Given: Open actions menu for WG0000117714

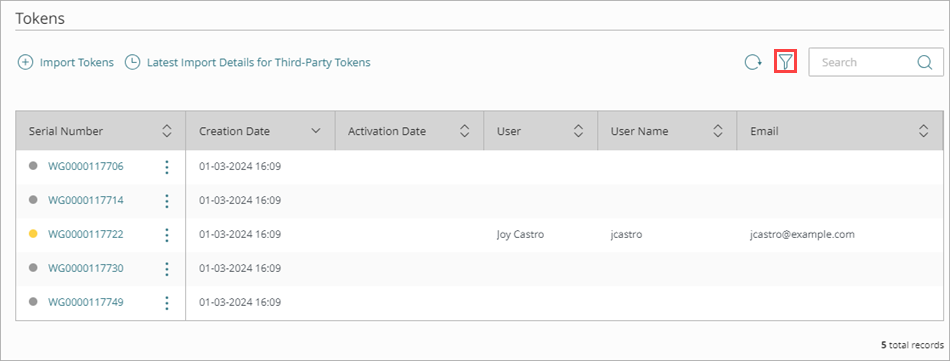Looking at the screenshot, I should (x=167, y=200).
